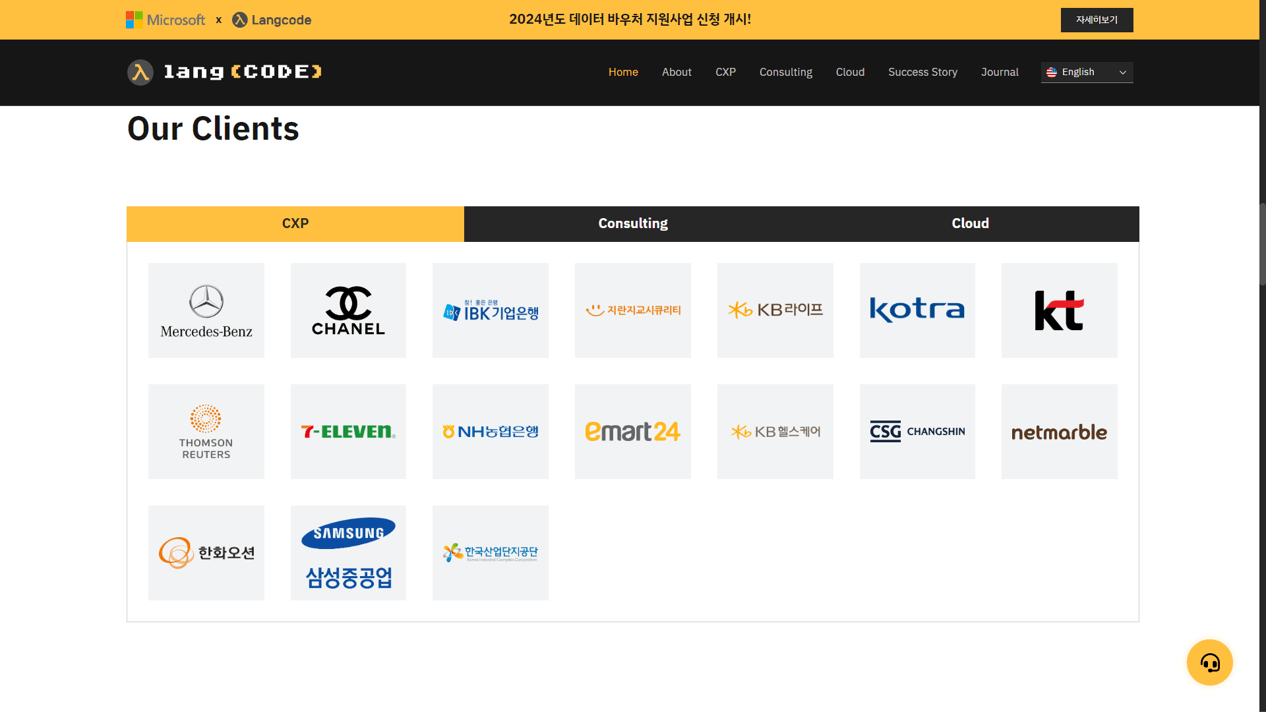The height and width of the screenshot is (712, 1266).
Task: Switch to the Consulting clients tab
Action: coord(633,224)
